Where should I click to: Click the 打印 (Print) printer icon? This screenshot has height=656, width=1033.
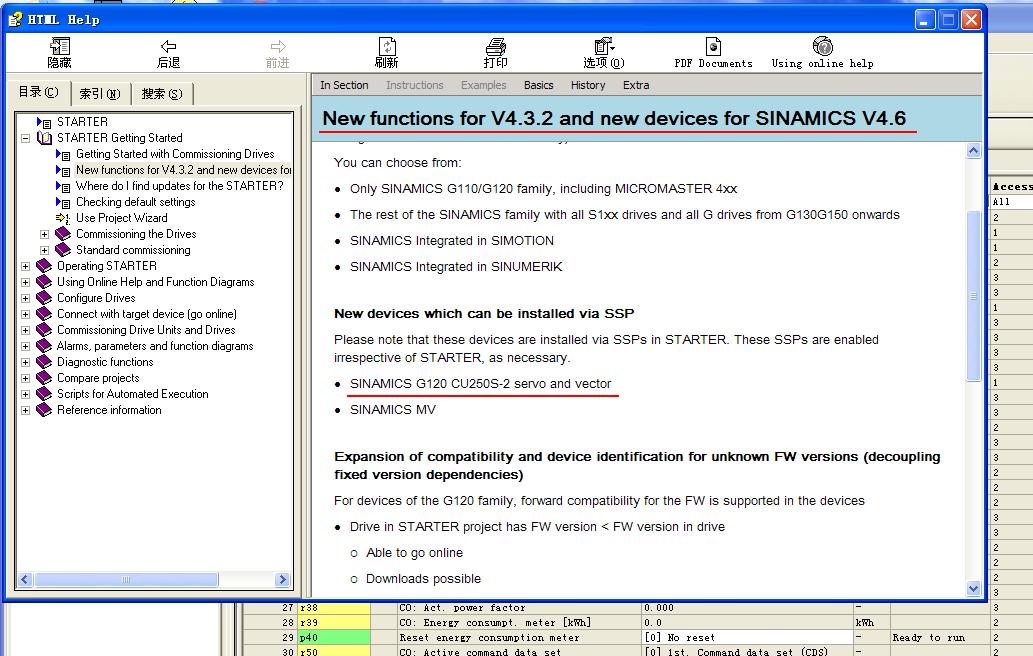pos(495,46)
